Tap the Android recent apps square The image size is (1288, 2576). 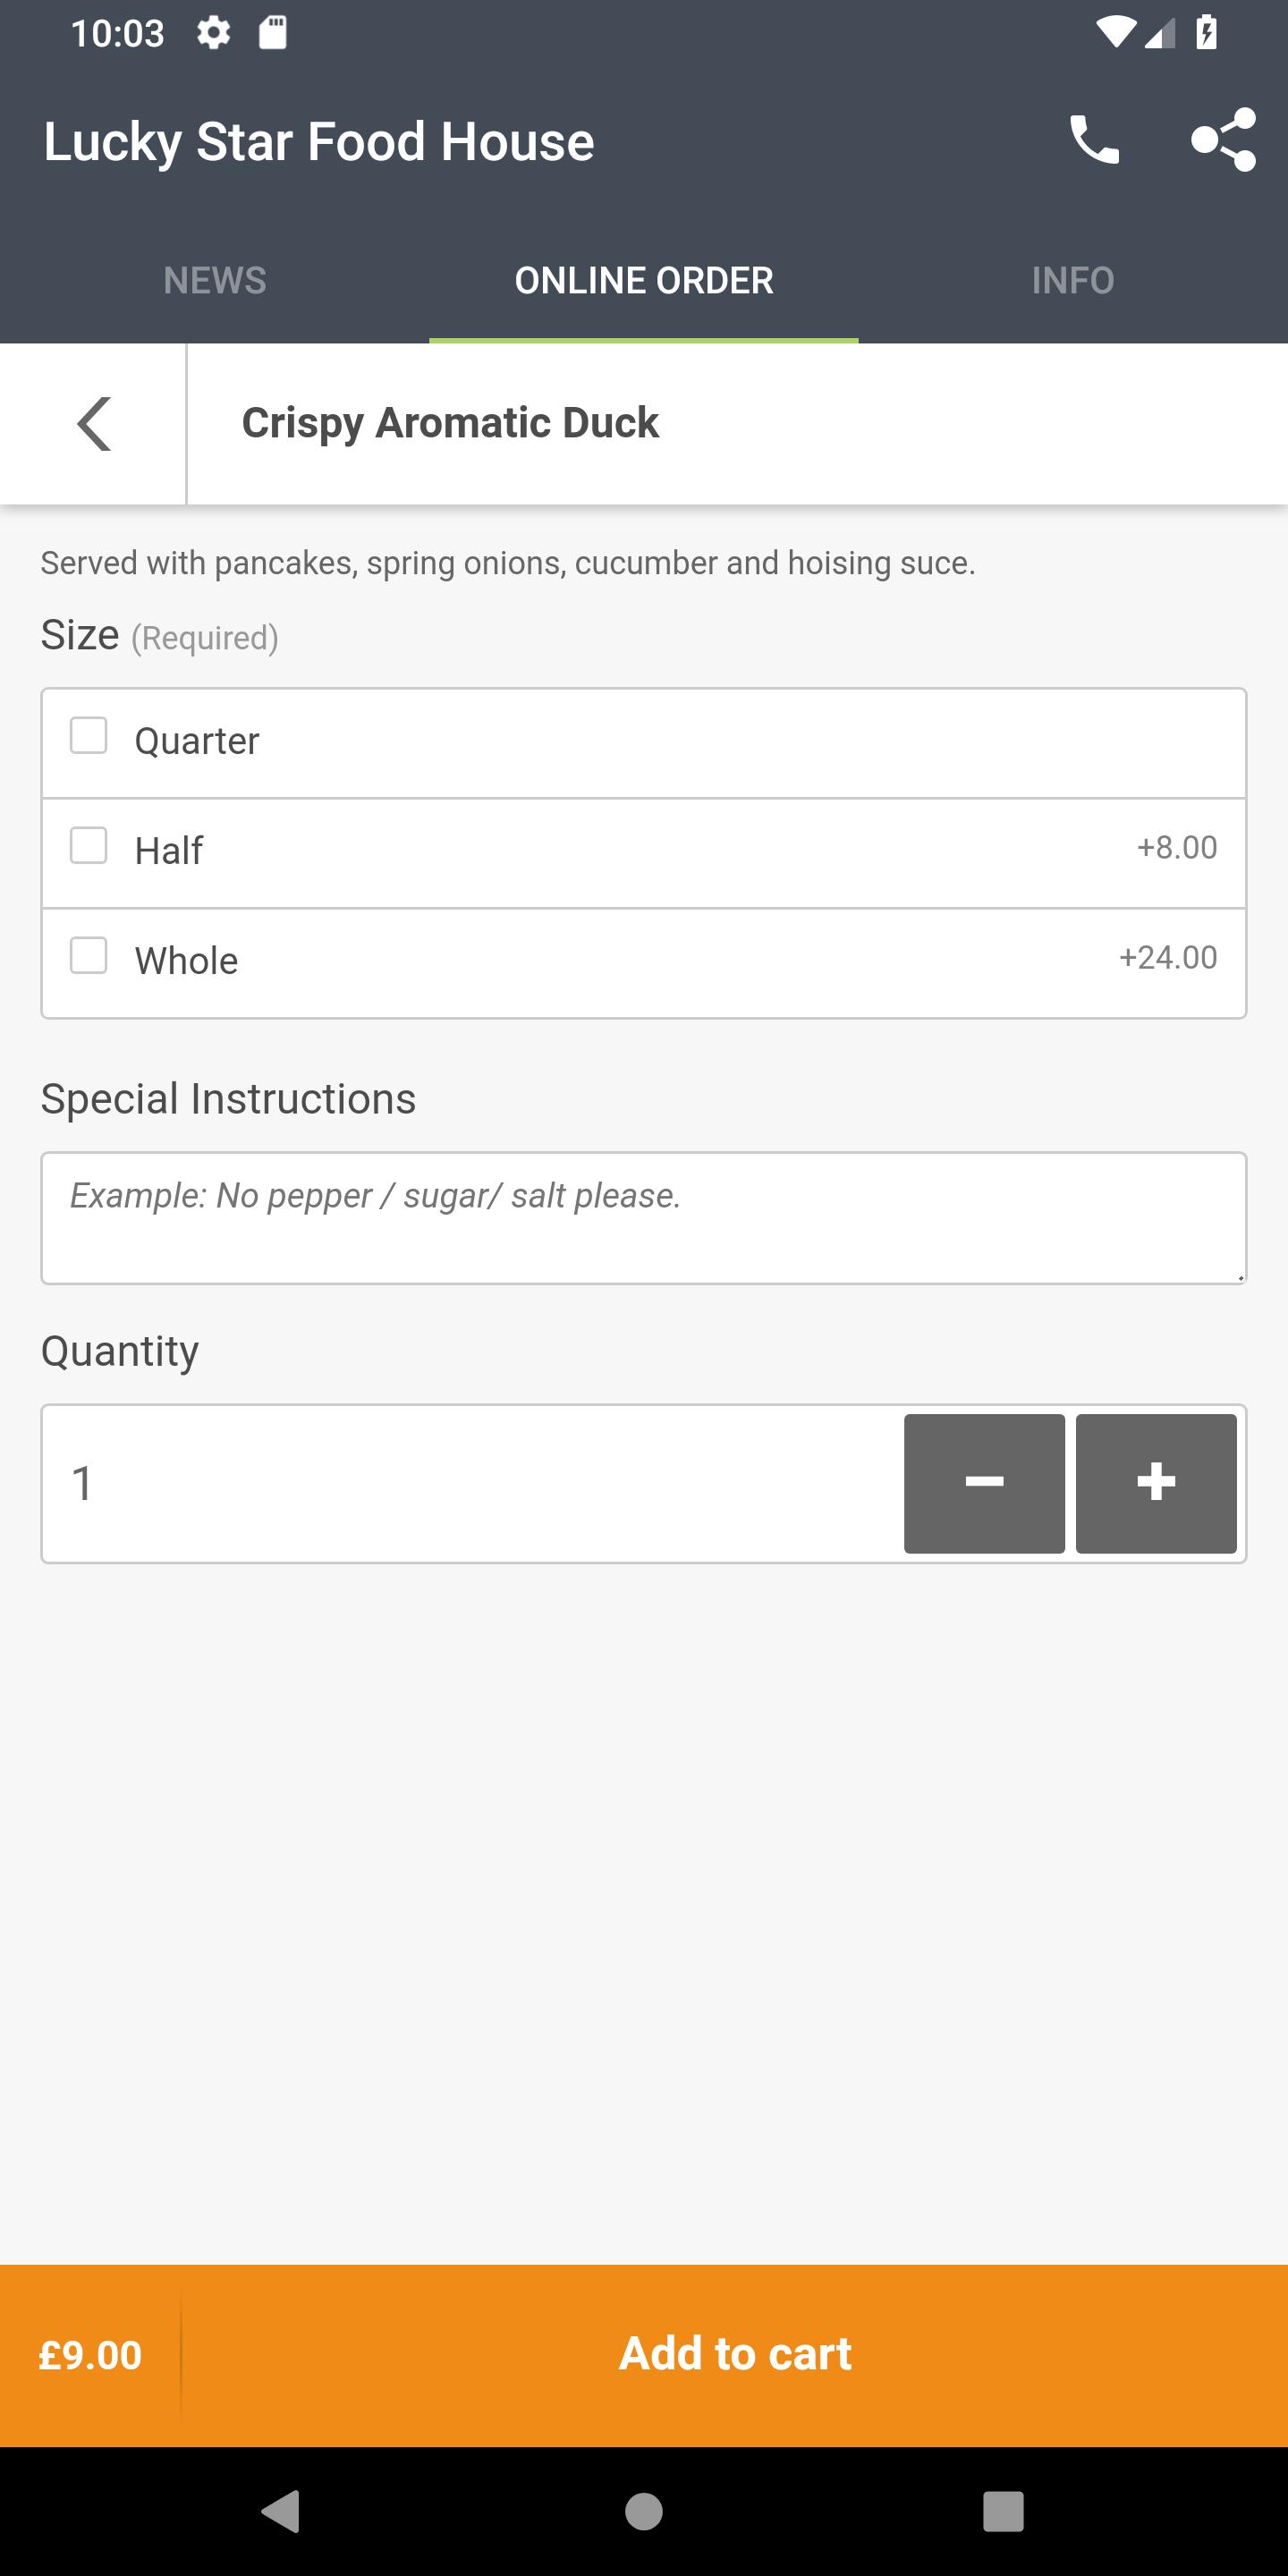tap(1003, 2510)
